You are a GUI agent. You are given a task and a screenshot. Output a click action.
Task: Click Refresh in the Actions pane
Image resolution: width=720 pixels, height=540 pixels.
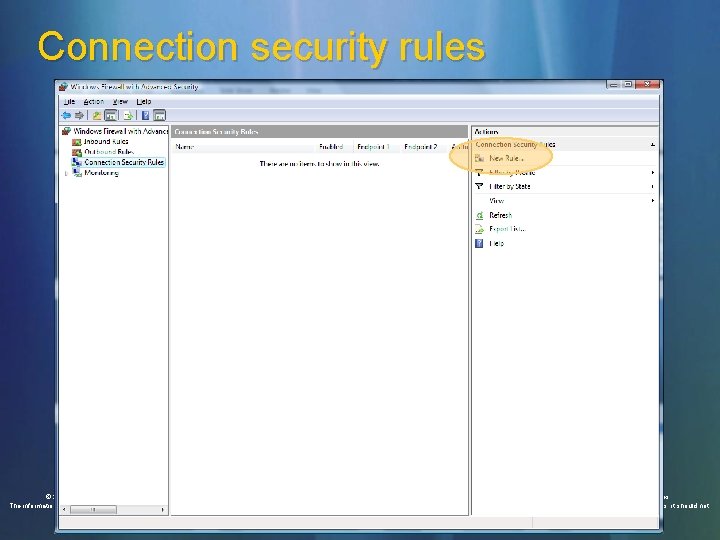point(501,215)
